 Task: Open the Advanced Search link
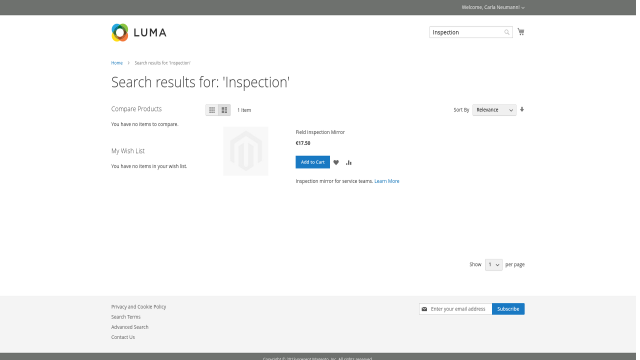pyautogui.click(x=130, y=327)
